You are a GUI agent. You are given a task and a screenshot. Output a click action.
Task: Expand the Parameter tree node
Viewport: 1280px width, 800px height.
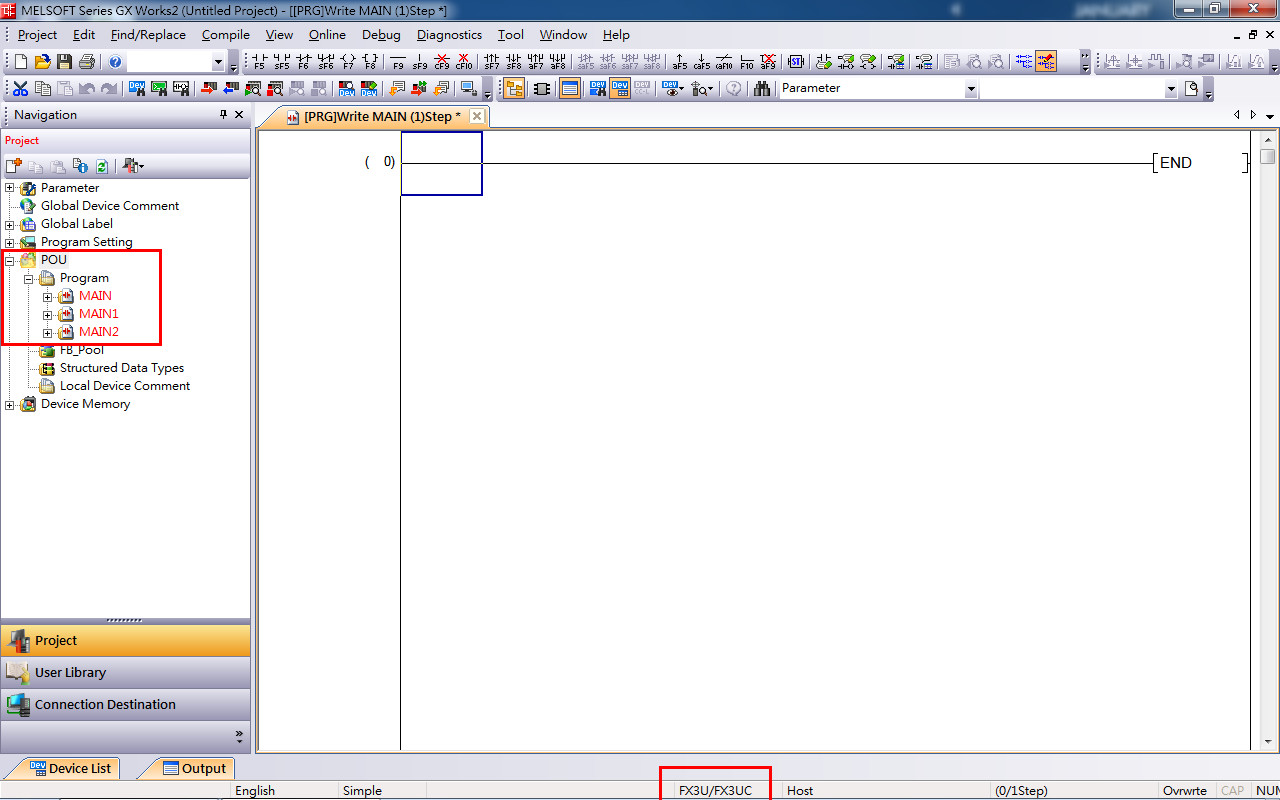pos(10,188)
